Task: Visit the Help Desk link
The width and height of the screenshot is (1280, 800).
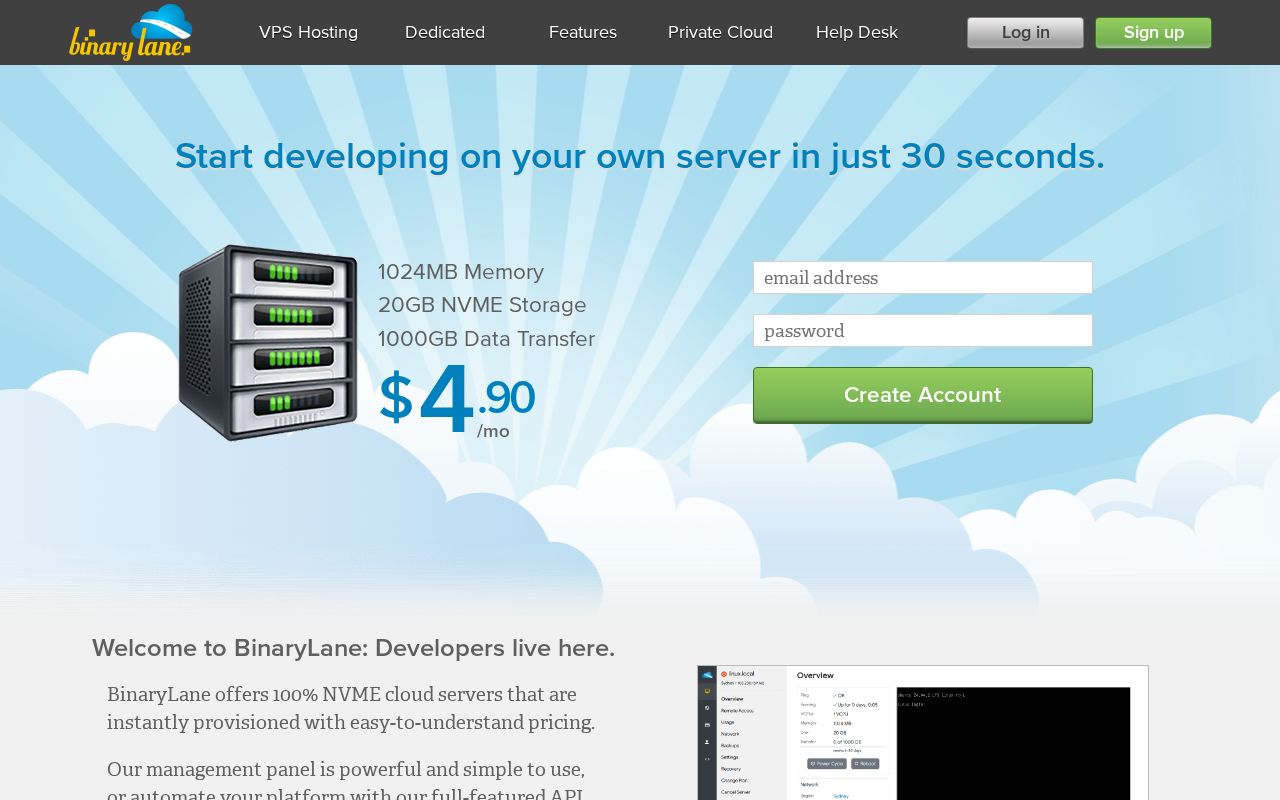Action: [x=857, y=32]
